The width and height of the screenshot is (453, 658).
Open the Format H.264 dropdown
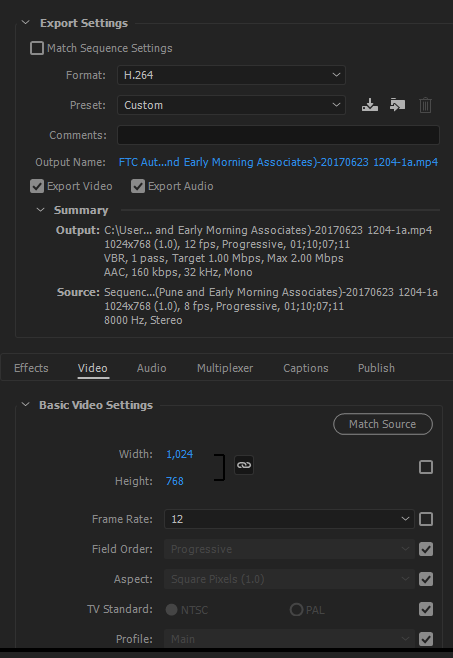[231, 75]
